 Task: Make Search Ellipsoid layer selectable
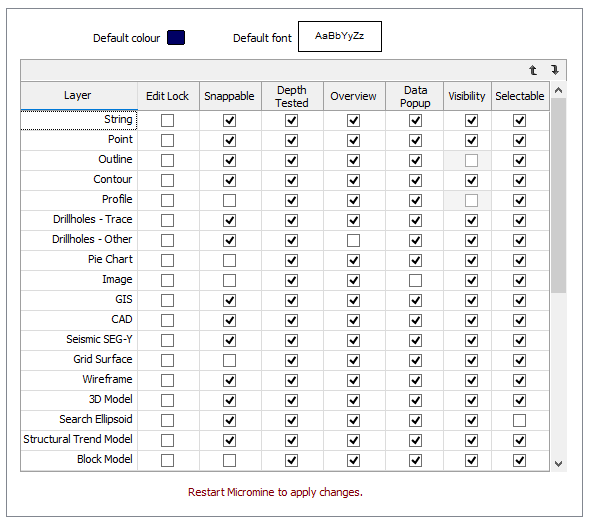[520, 420]
